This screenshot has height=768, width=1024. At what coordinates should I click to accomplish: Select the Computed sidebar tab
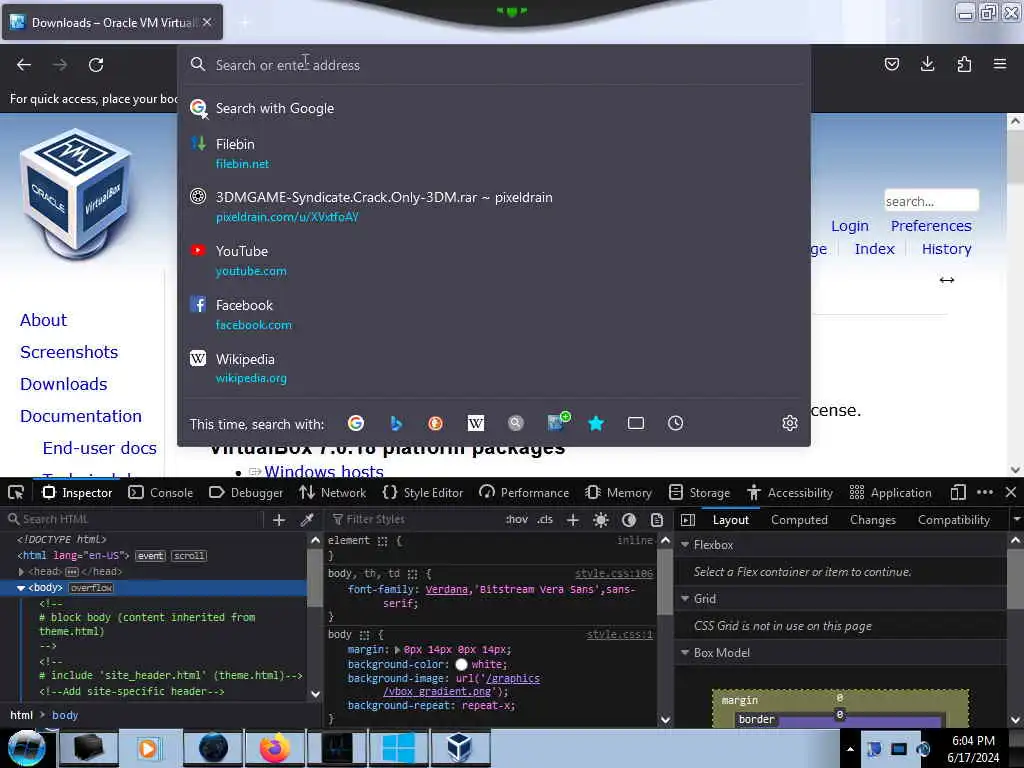(x=799, y=520)
